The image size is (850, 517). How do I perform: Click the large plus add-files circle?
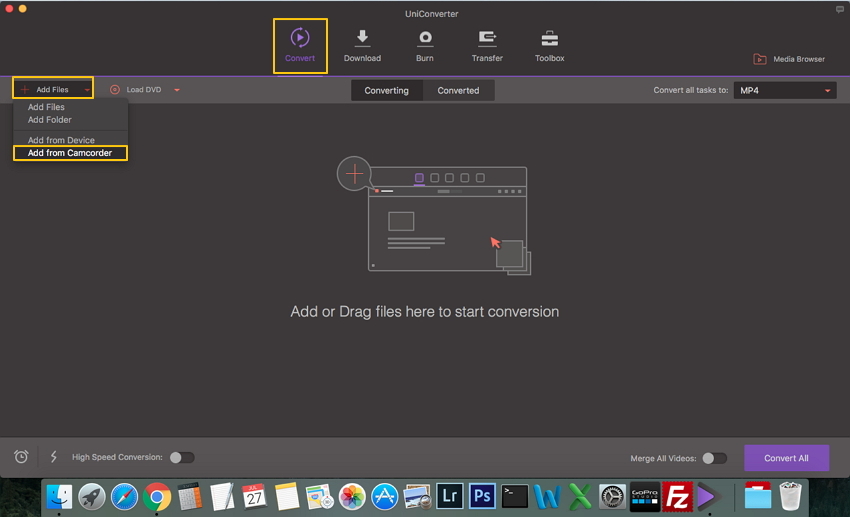click(x=354, y=174)
